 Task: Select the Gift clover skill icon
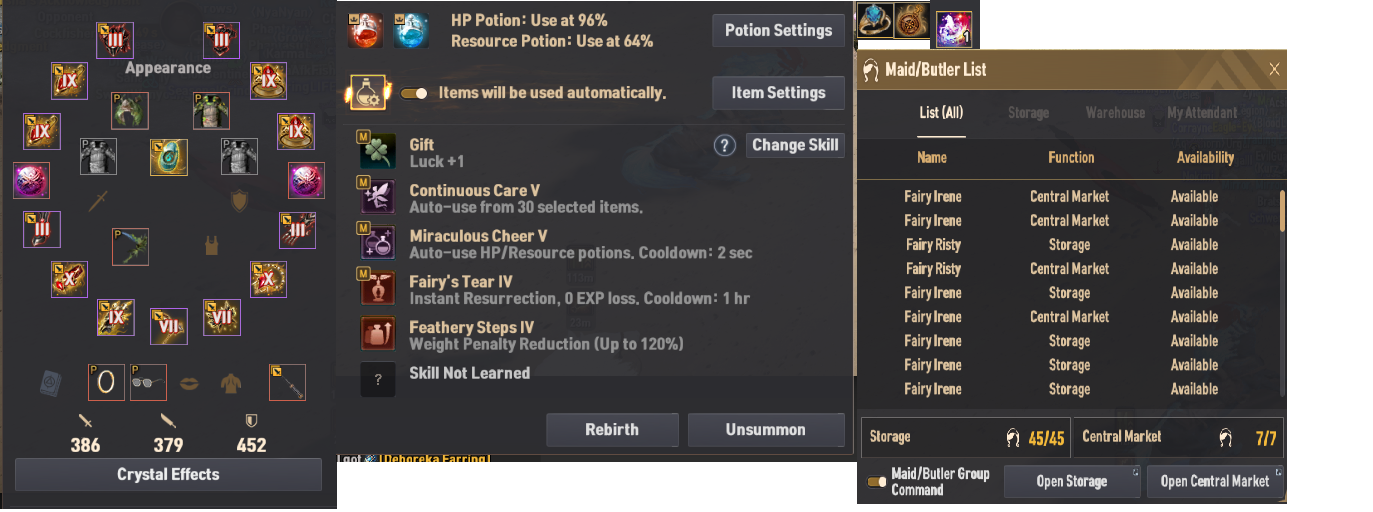(378, 152)
